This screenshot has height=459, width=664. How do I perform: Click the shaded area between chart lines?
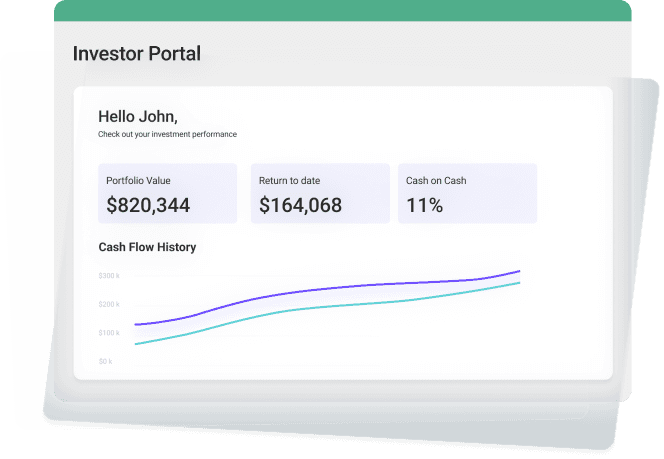click(300, 297)
